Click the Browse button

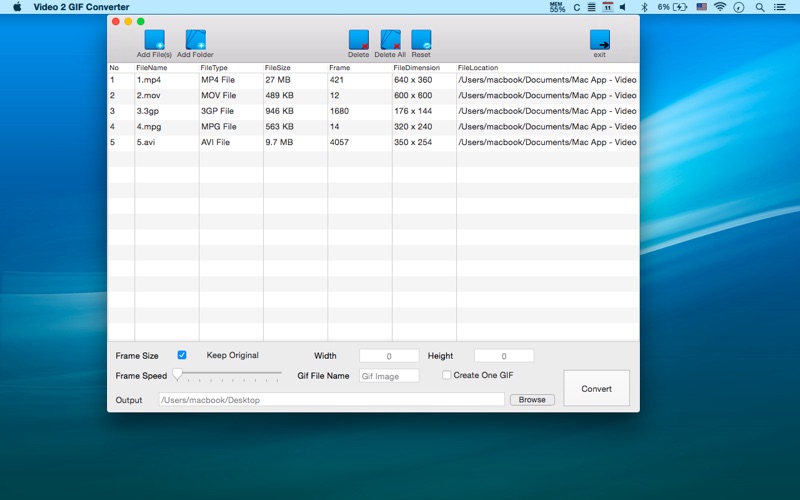click(x=532, y=399)
